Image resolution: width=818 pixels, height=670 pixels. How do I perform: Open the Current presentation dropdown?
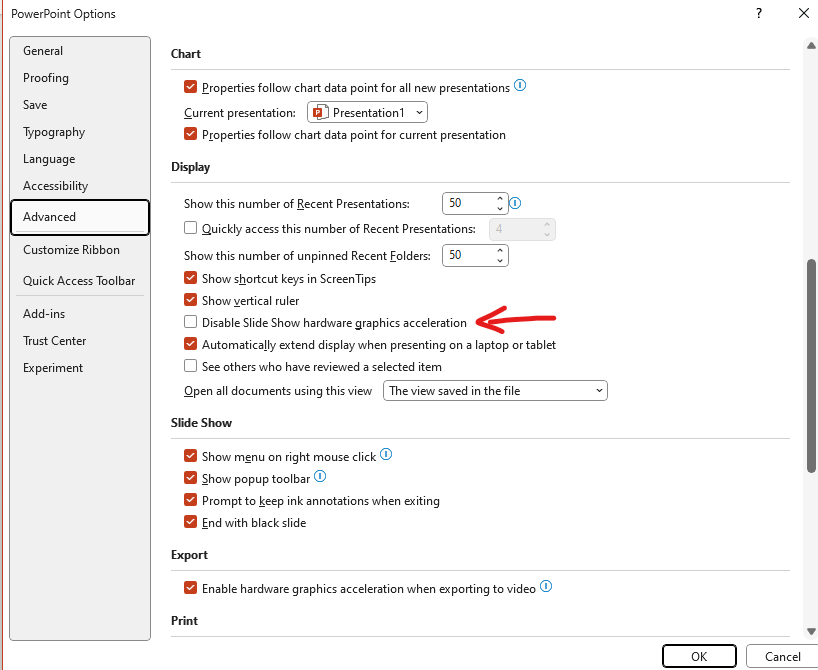coord(418,112)
